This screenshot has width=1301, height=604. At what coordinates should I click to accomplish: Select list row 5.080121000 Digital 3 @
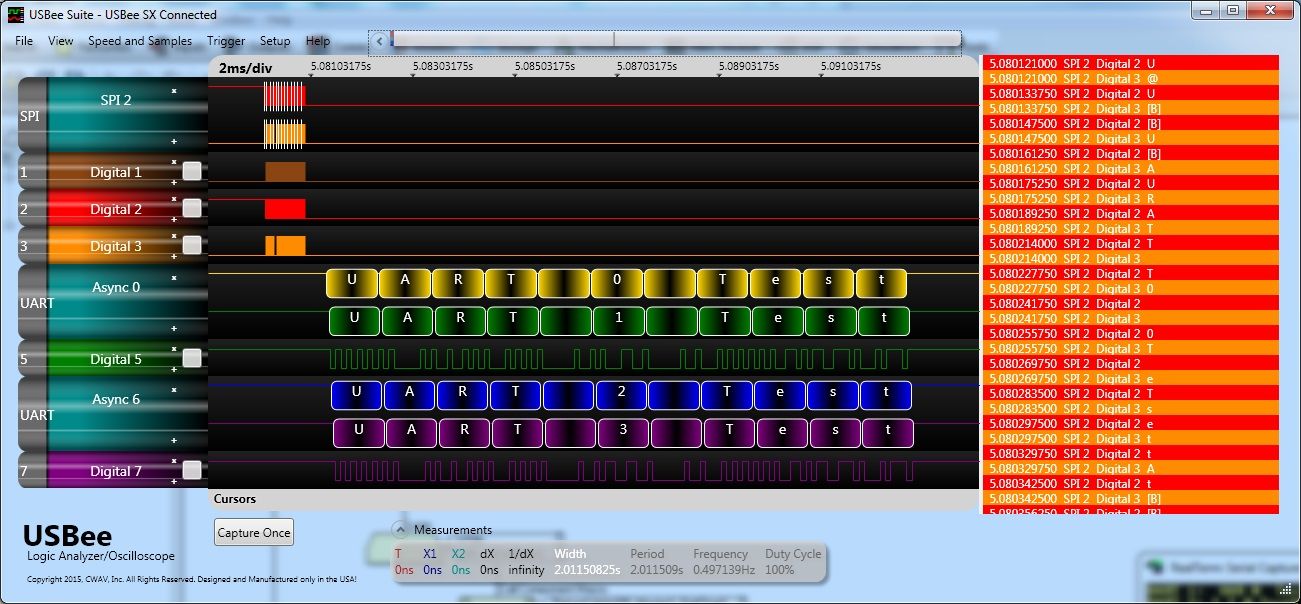point(1132,78)
